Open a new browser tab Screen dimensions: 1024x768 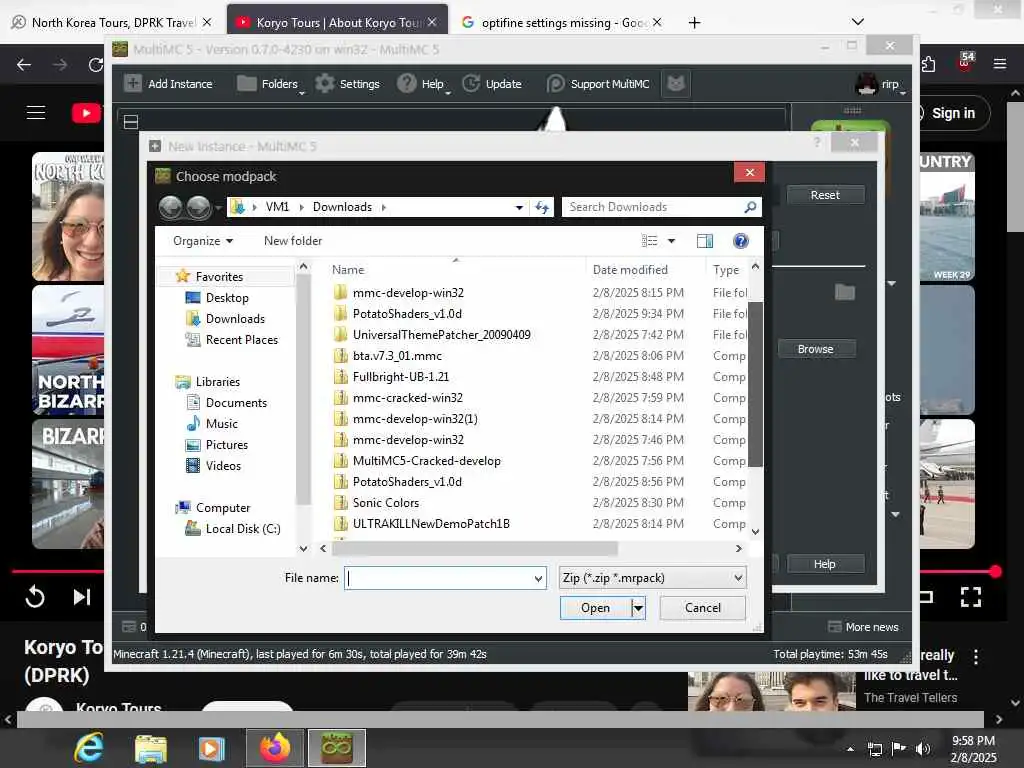point(694,23)
